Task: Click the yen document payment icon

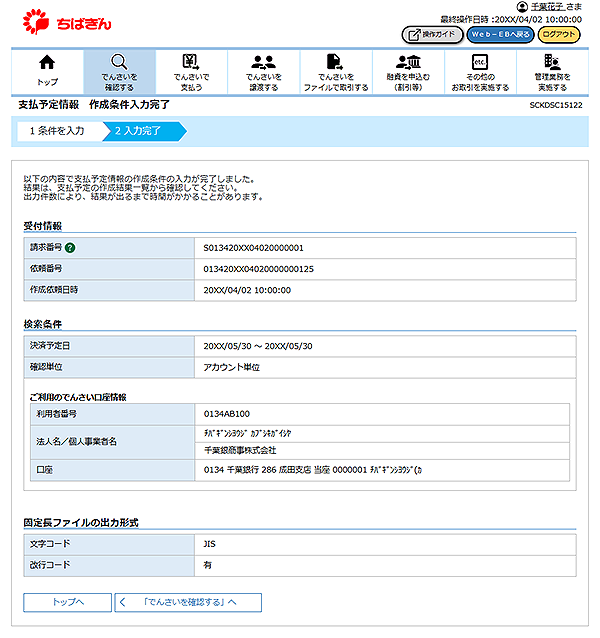Action: click(x=191, y=62)
